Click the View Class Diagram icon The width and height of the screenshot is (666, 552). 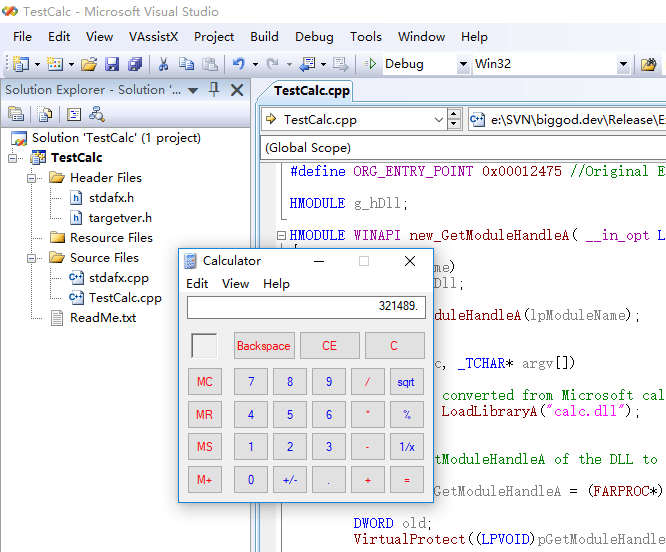click(97, 114)
